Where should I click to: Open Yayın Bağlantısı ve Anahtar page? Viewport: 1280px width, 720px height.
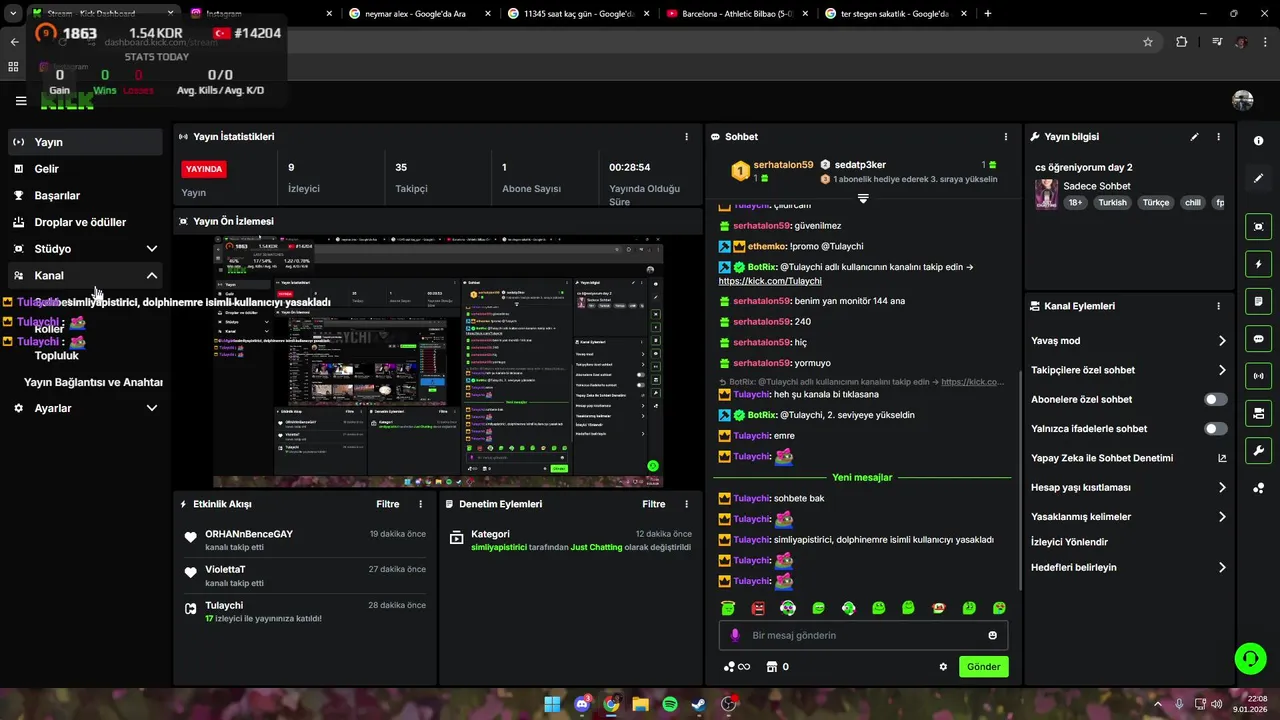93,382
